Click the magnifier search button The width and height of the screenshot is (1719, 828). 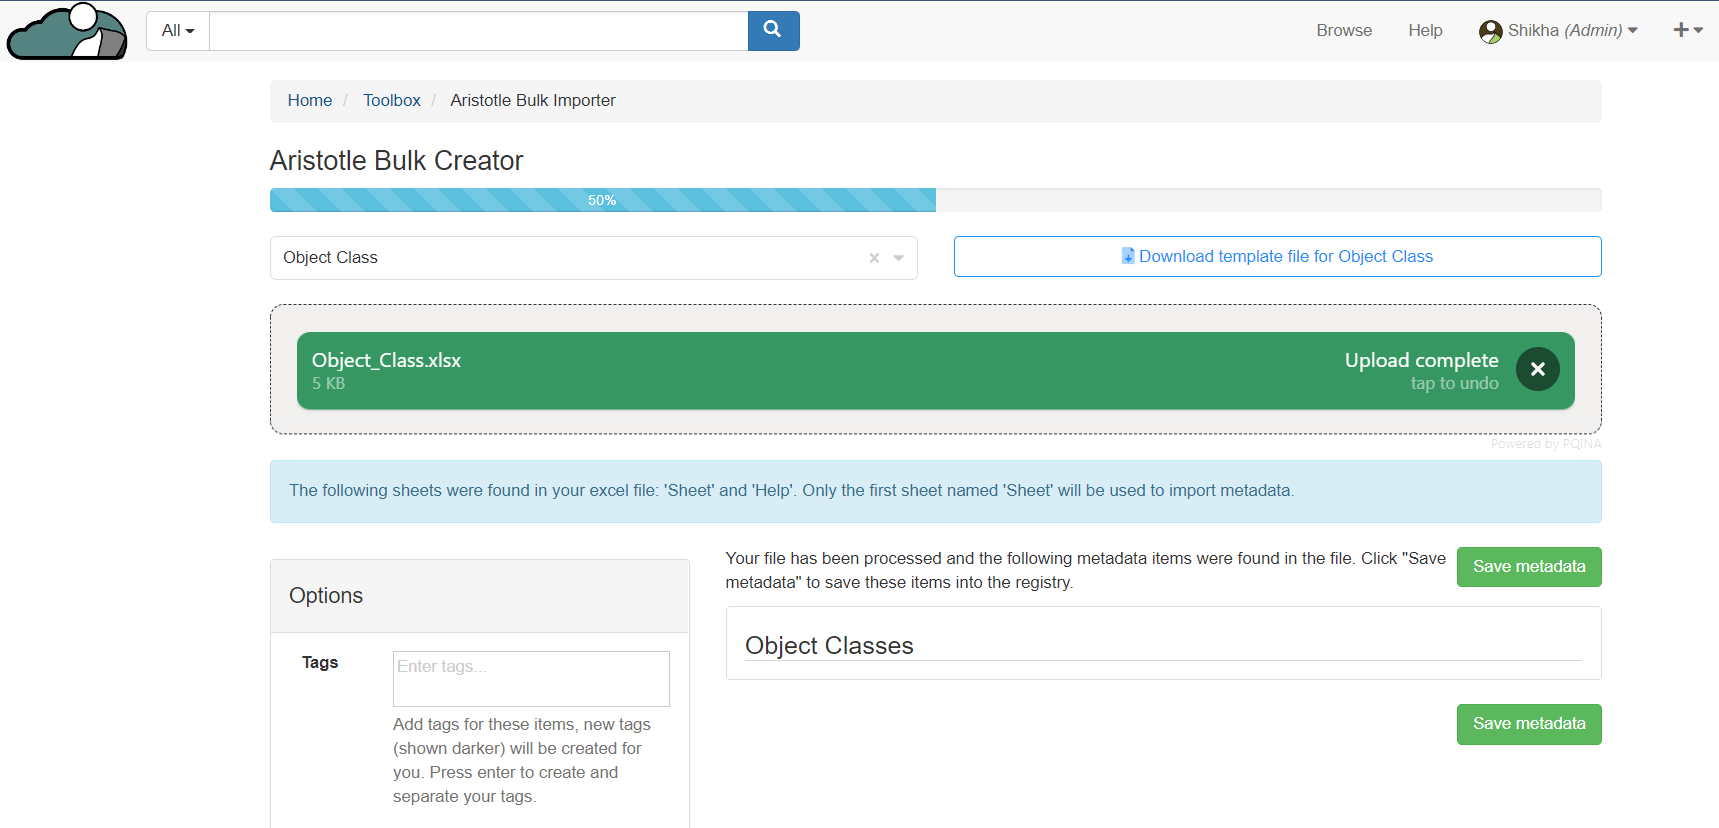(773, 31)
